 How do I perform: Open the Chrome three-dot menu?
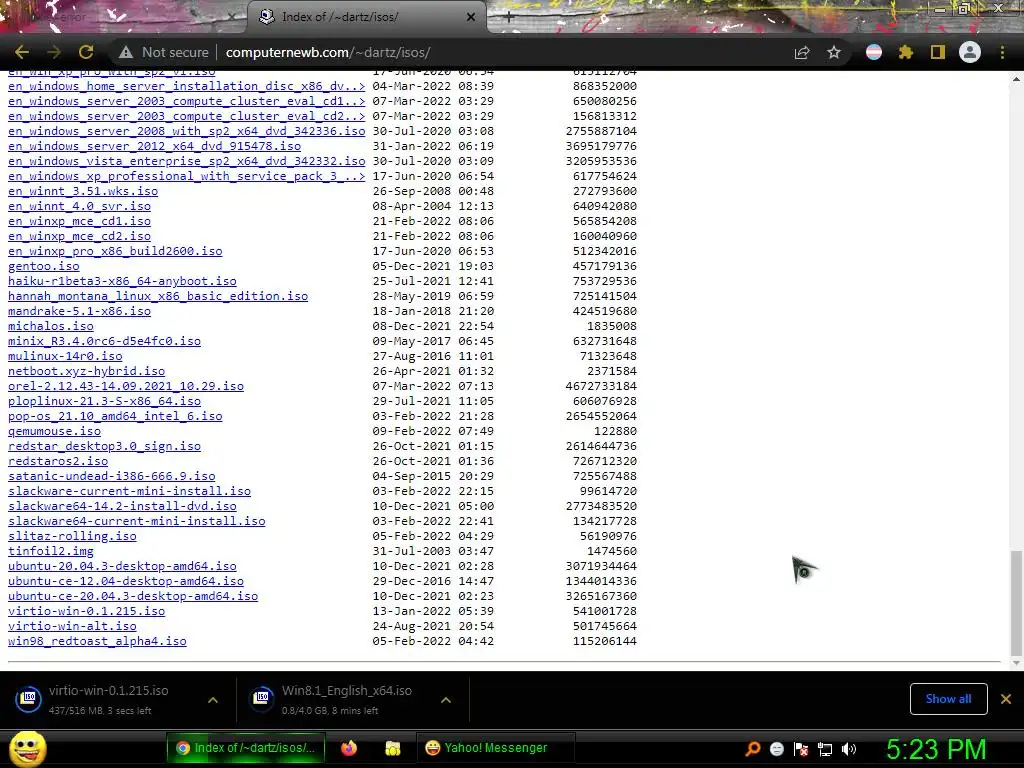(1002, 52)
